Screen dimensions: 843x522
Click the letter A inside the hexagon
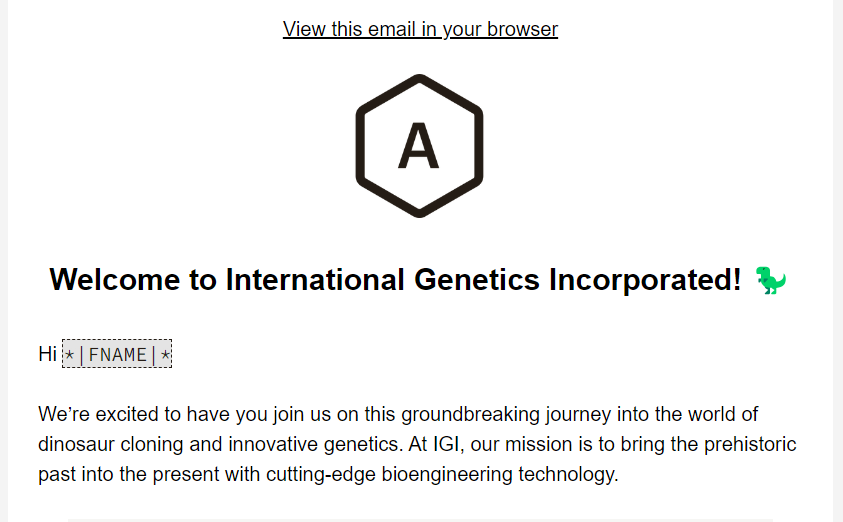(418, 146)
